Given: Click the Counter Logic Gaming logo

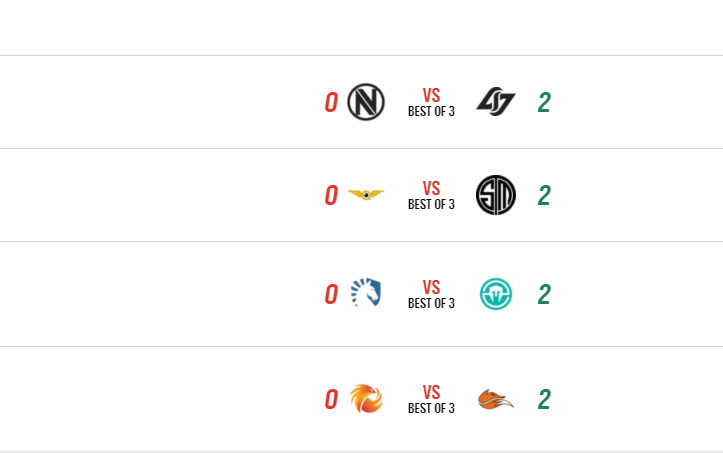Looking at the screenshot, I should tap(495, 102).
